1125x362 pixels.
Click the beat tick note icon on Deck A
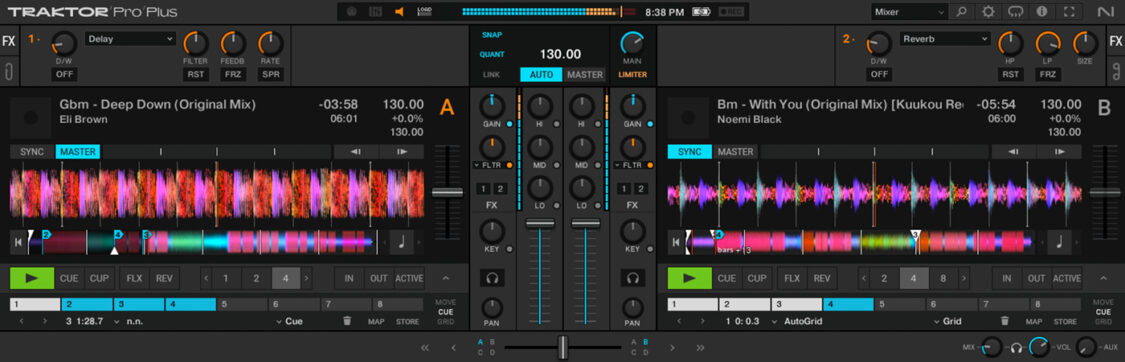click(x=401, y=242)
